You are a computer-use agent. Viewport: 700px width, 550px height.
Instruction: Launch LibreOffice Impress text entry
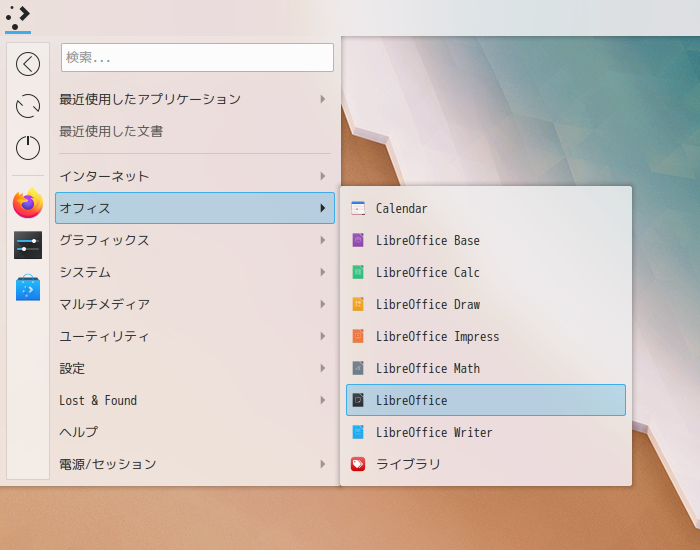pyautogui.click(x=438, y=336)
